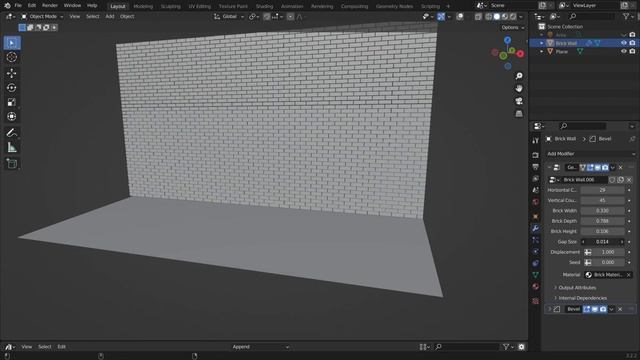The height and width of the screenshot is (360, 640).
Task: Adjust the Brick Width value slider
Action: 602,211
